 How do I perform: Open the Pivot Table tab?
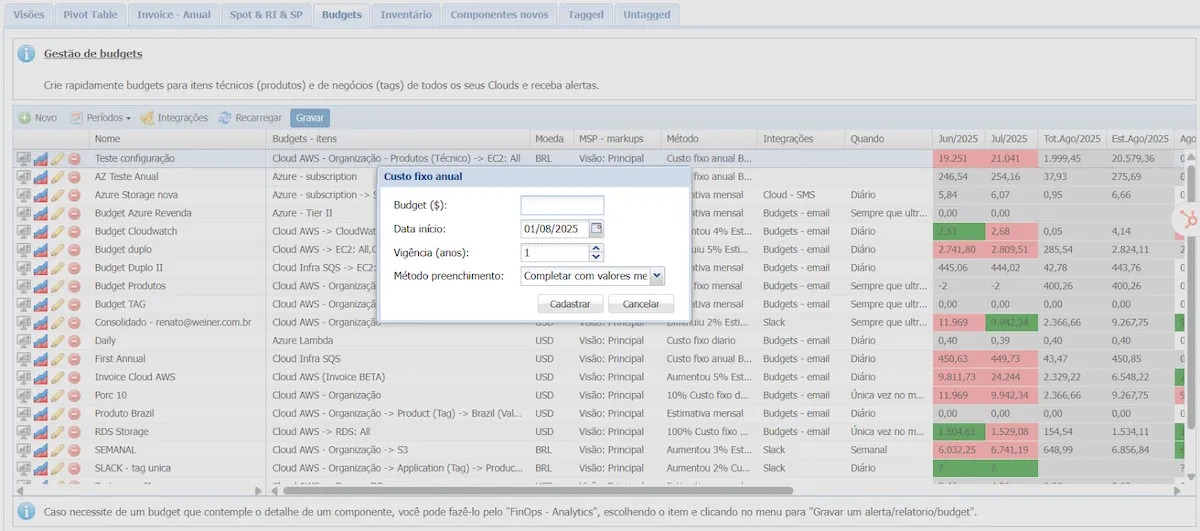click(x=90, y=15)
